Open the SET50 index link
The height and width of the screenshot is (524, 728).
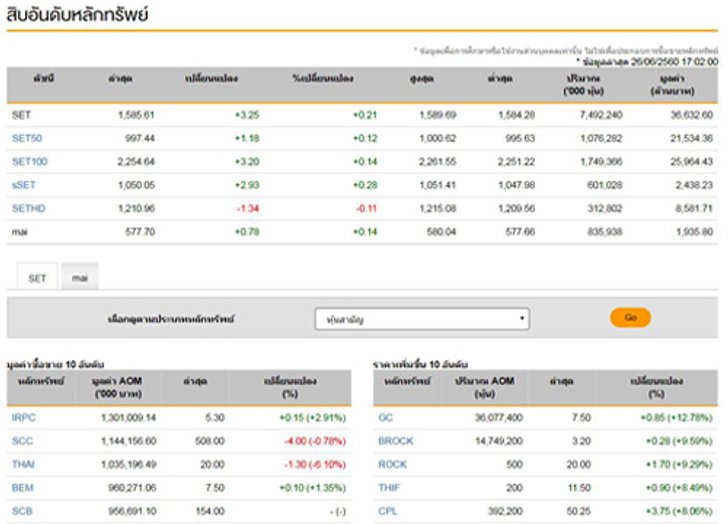point(27,138)
